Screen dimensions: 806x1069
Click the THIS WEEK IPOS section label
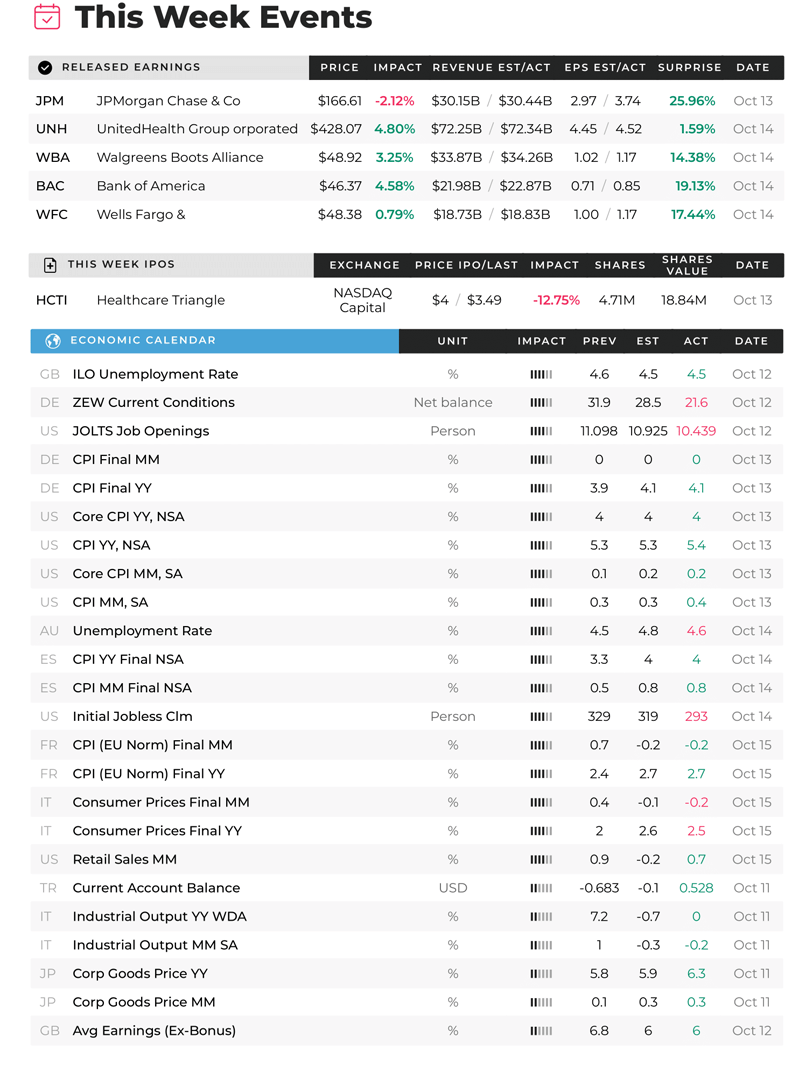(121, 265)
